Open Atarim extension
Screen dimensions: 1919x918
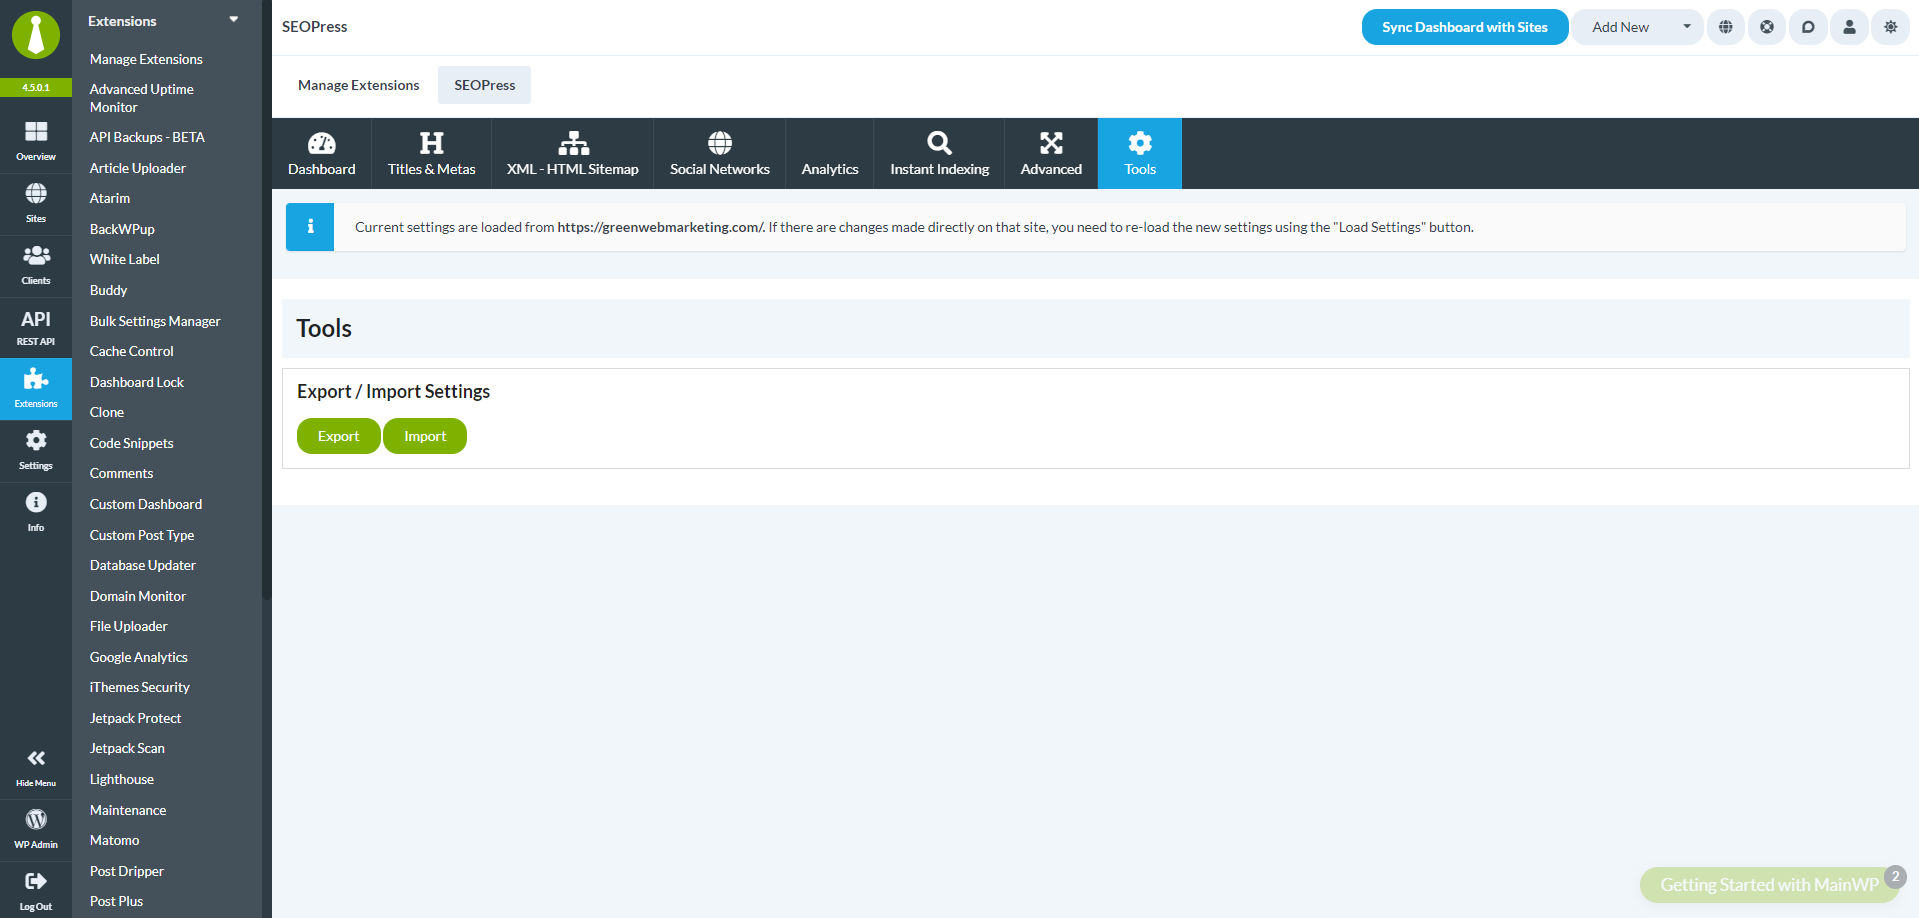110,198
